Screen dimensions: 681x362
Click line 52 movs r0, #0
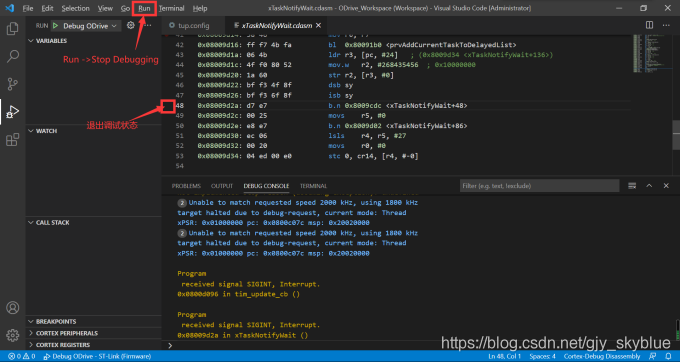tap(357, 146)
